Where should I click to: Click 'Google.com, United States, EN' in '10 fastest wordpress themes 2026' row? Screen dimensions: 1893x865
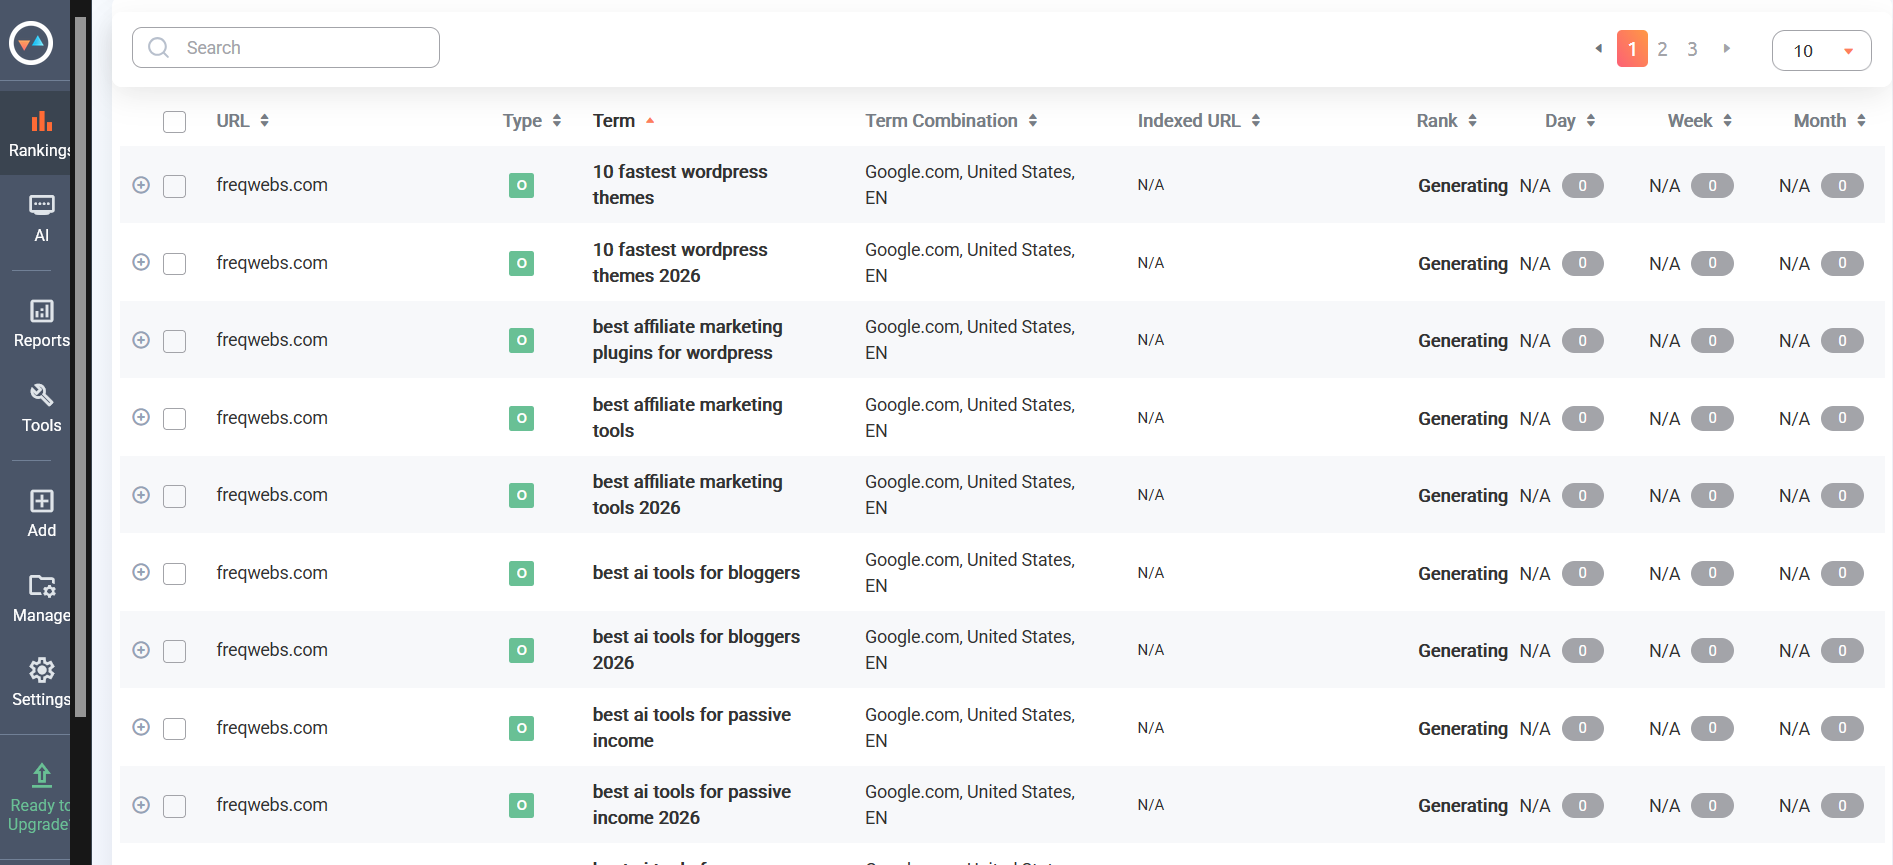(970, 262)
